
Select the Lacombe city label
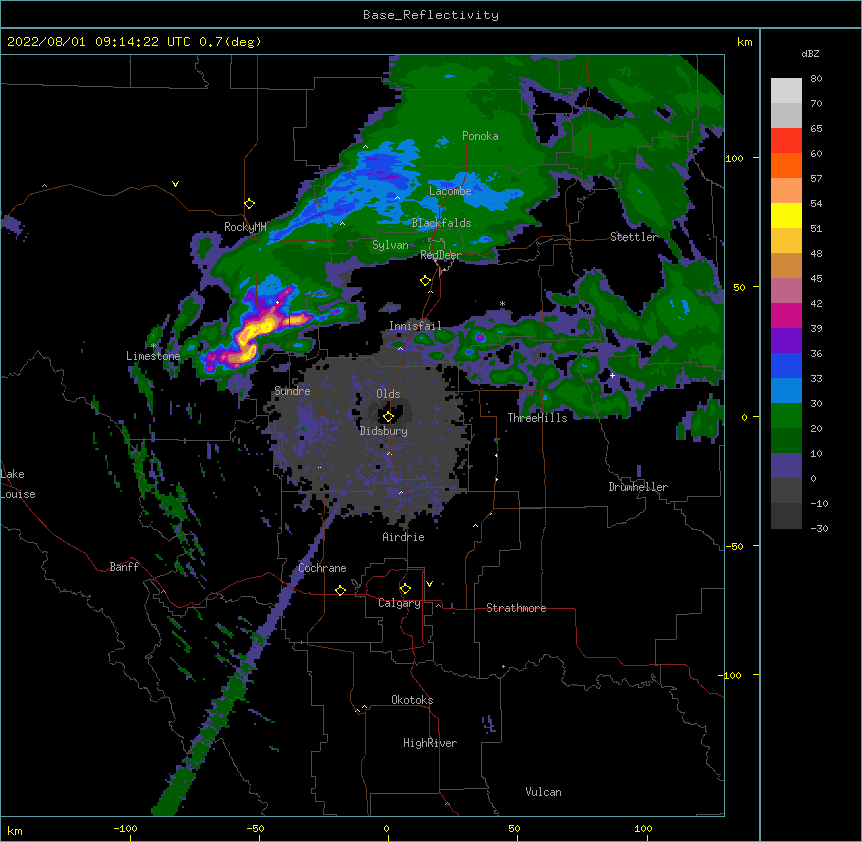[x=450, y=191]
